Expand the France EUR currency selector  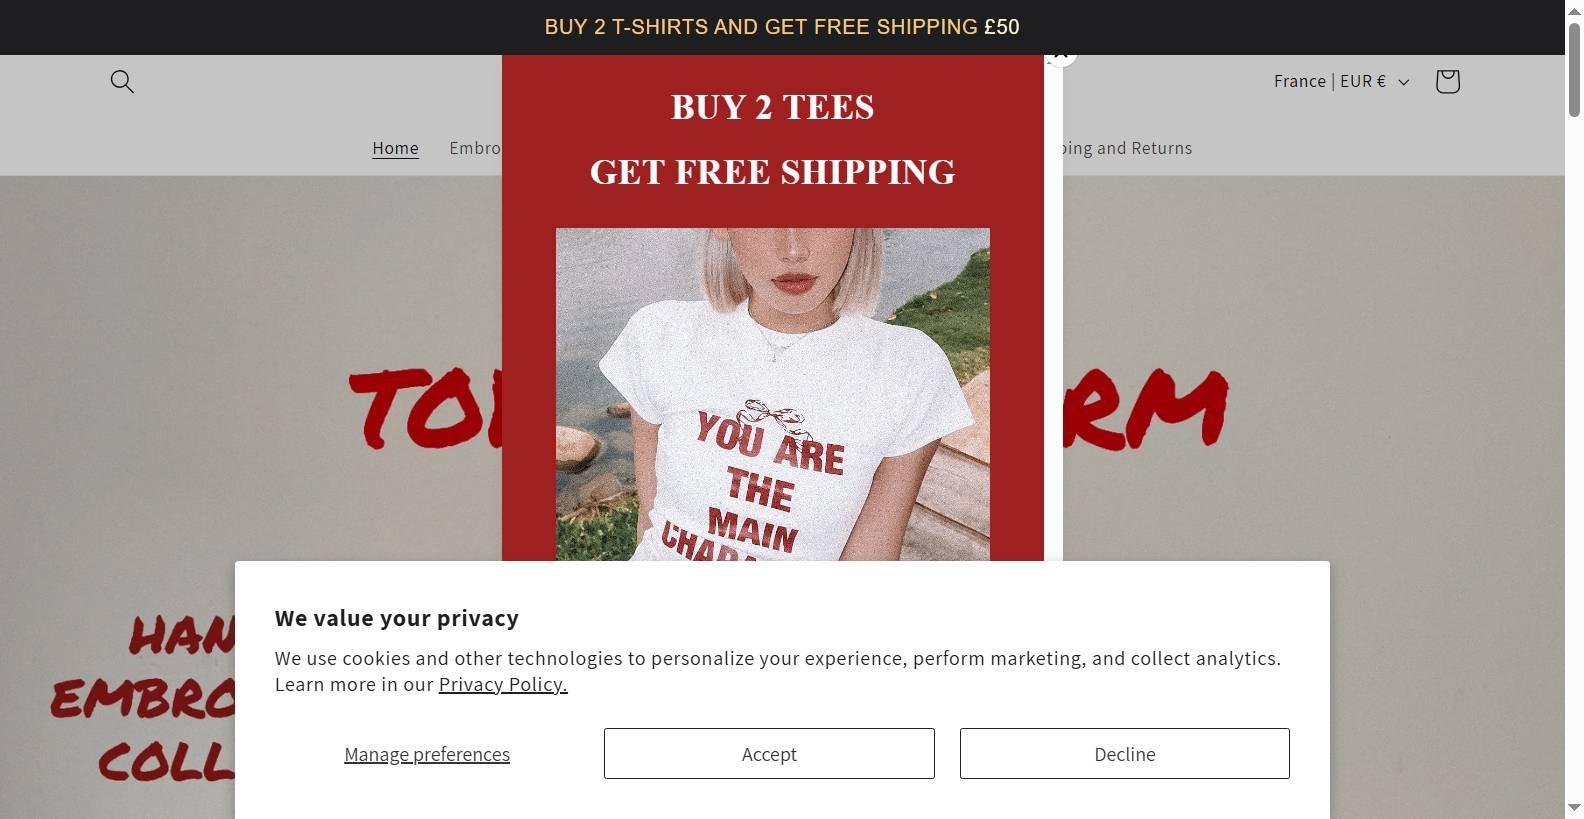coord(1341,81)
